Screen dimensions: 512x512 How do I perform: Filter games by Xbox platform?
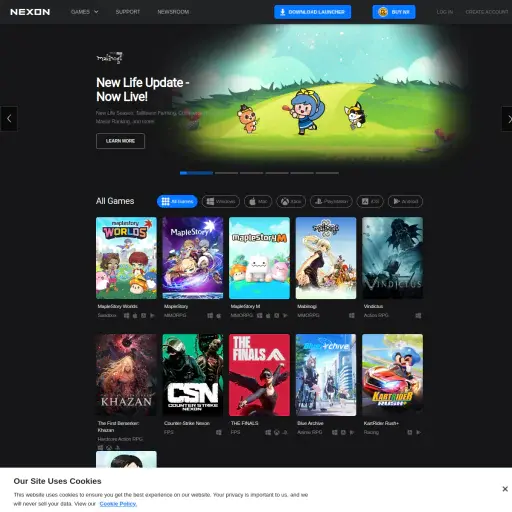(x=291, y=201)
